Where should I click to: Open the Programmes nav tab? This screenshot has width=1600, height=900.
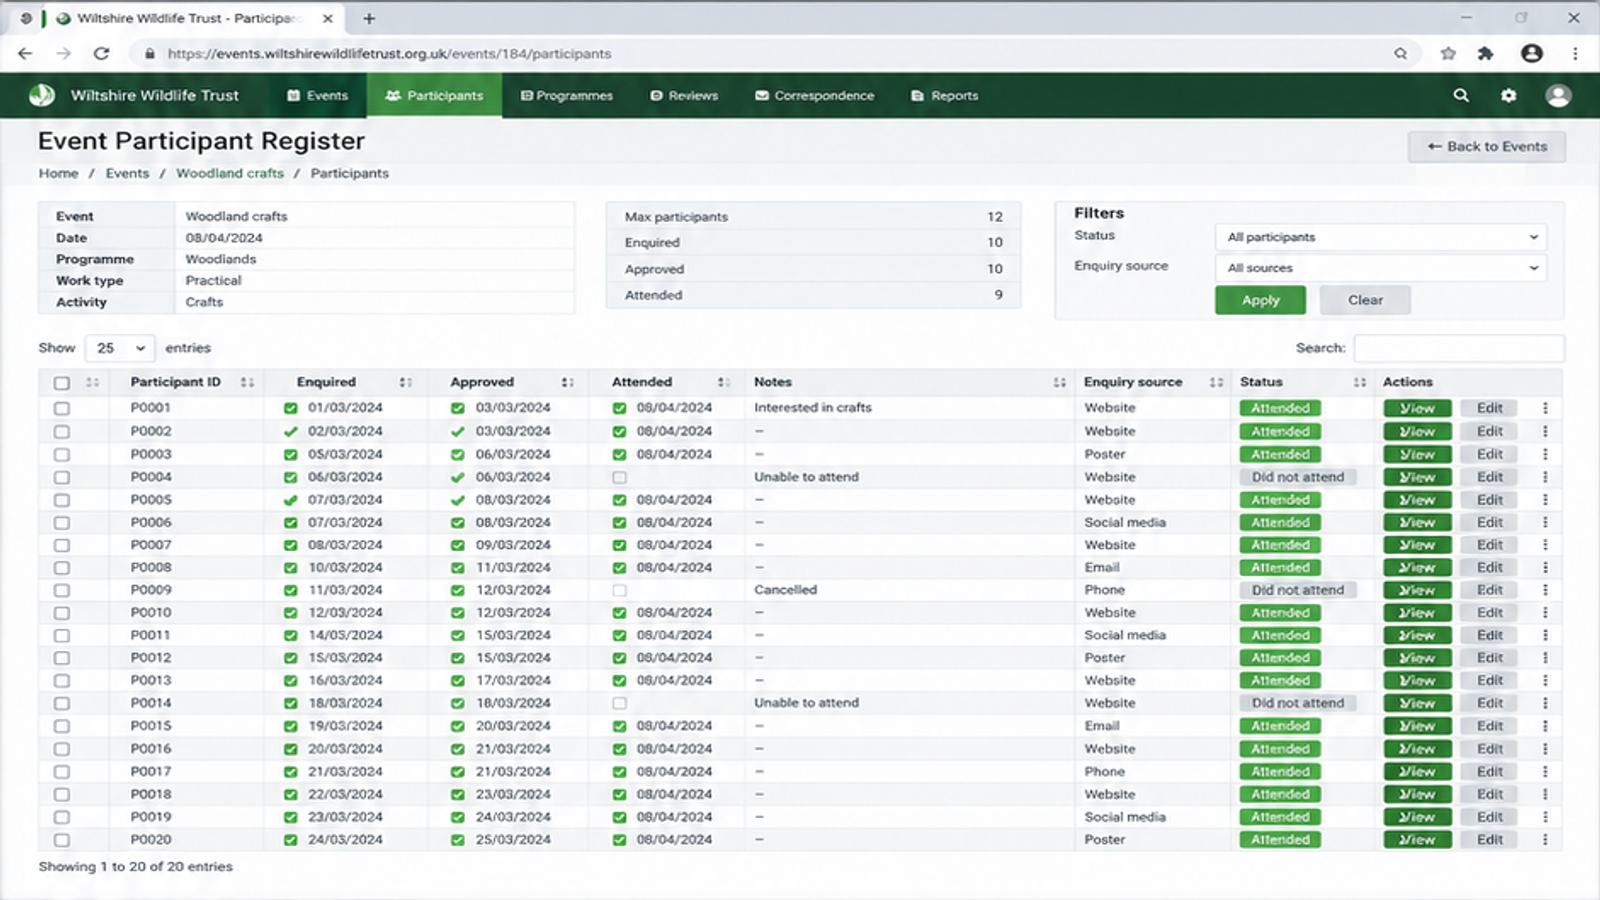point(567,96)
